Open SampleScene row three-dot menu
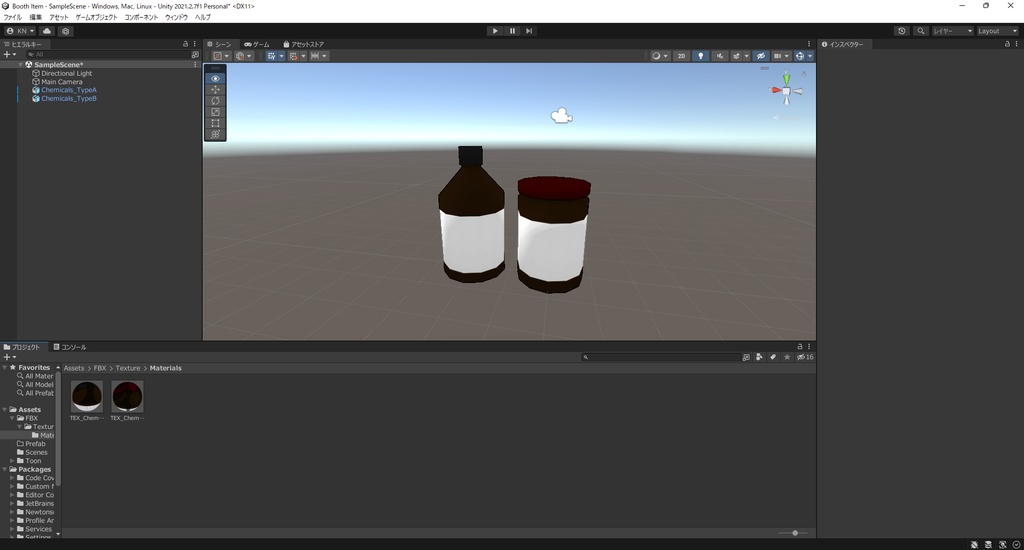This screenshot has height=550, width=1024. coord(195,65)
